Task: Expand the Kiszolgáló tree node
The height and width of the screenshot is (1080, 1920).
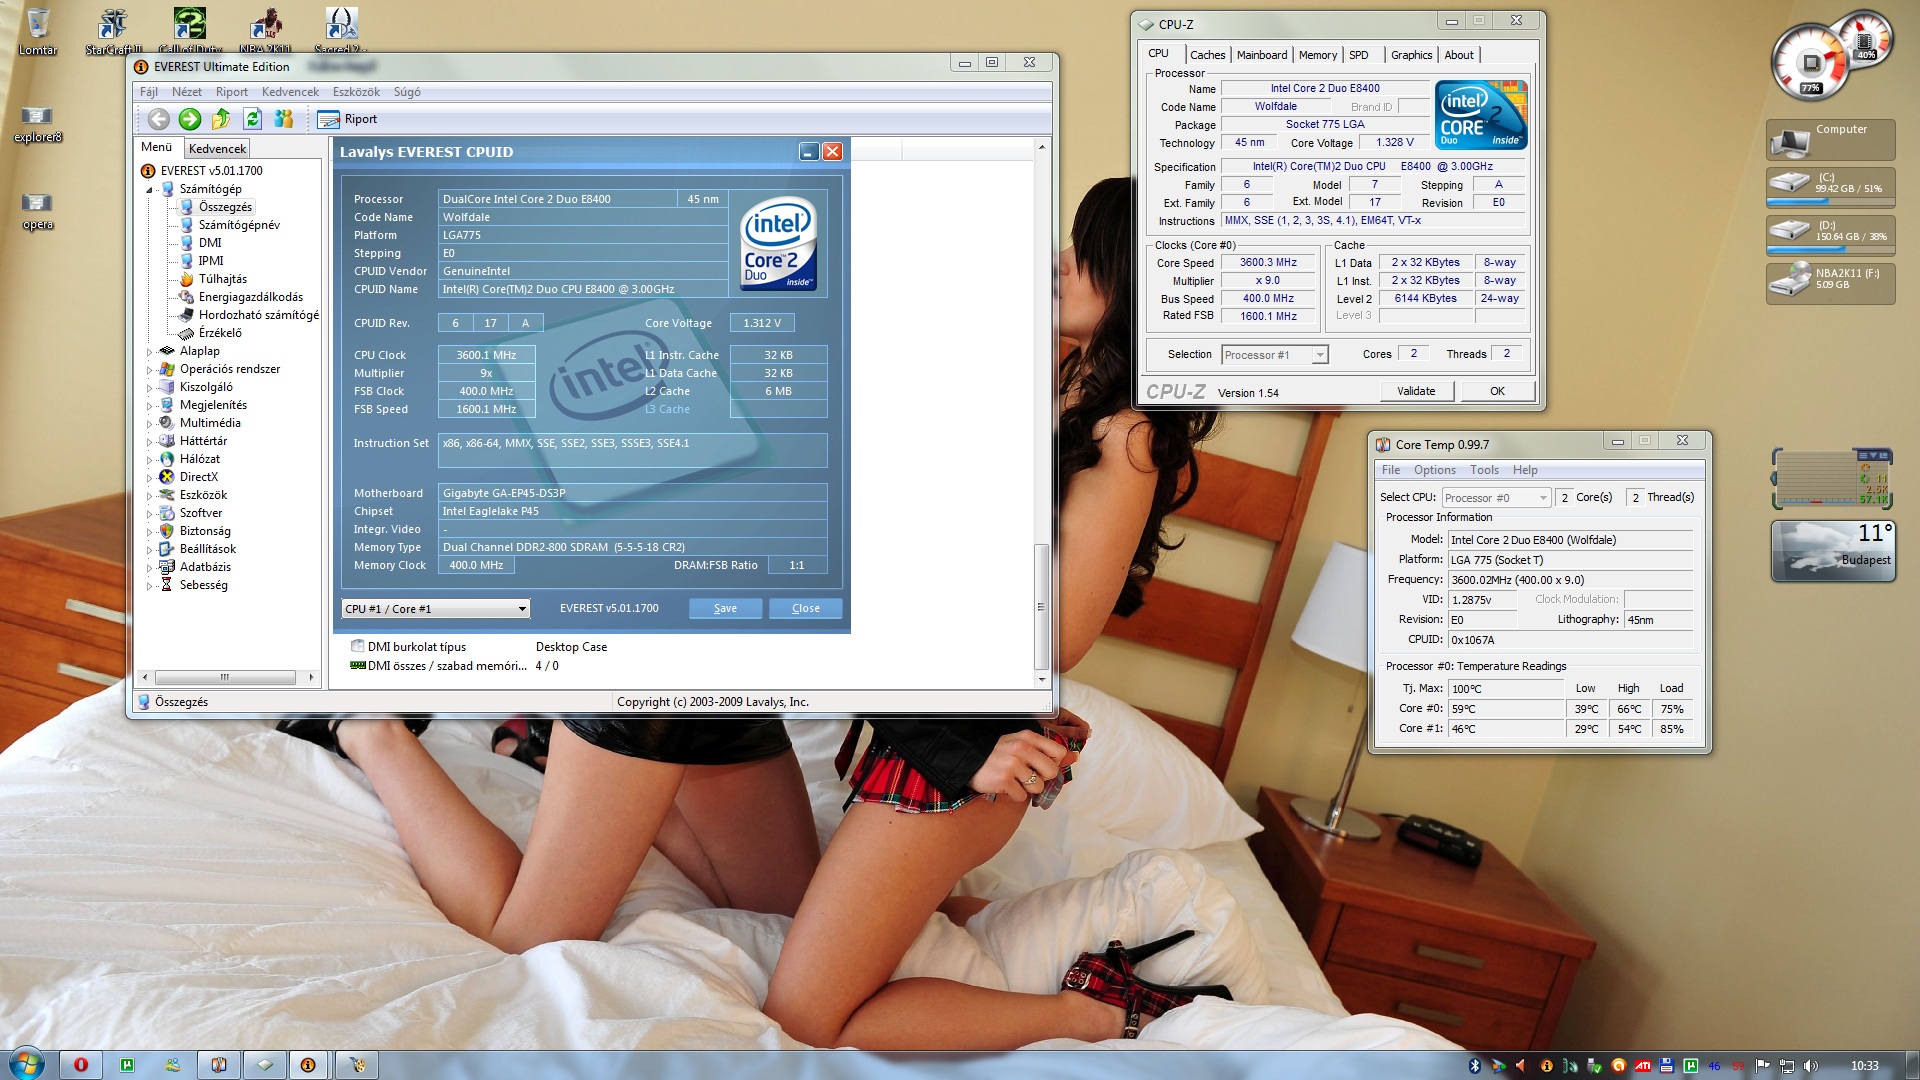Action: pos(150,388)
